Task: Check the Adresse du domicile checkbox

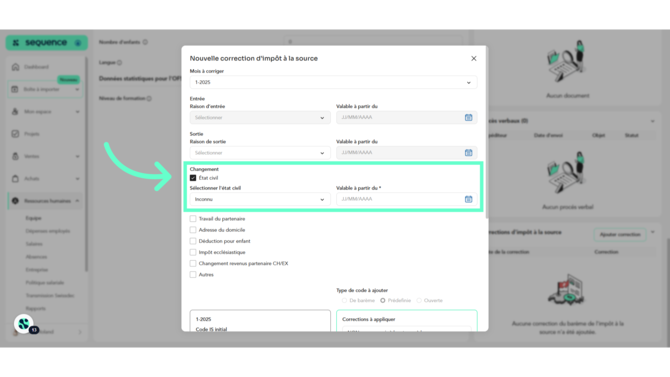Action: coord(193,230)
